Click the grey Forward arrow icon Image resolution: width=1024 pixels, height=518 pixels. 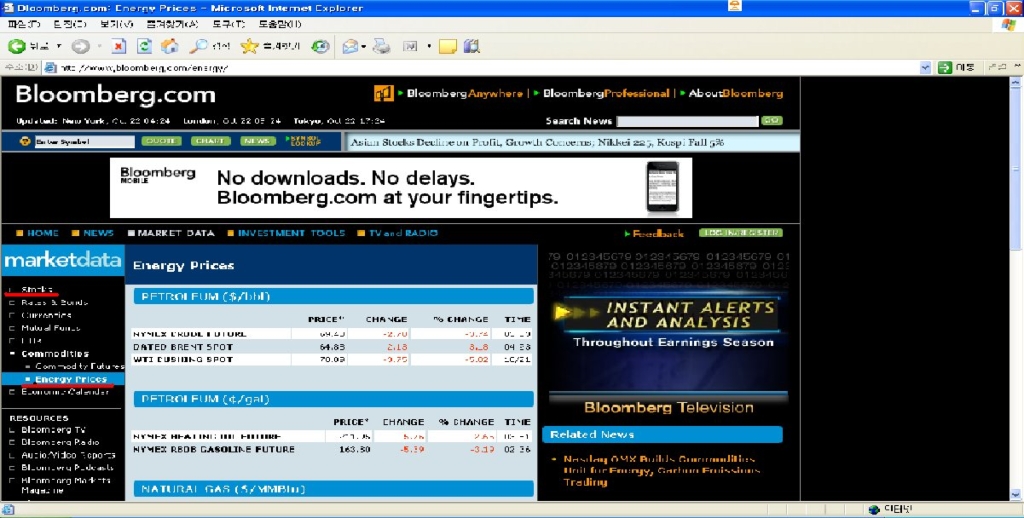(x=80, y=46)
